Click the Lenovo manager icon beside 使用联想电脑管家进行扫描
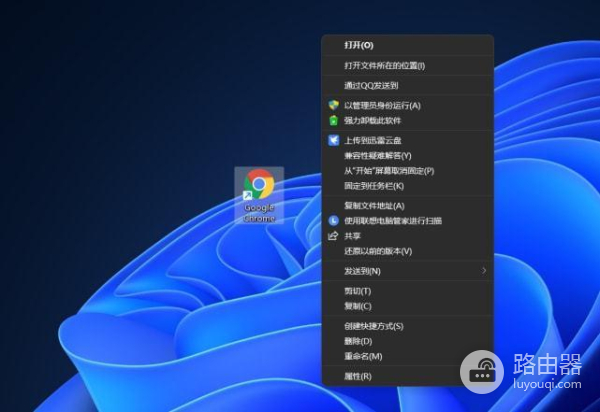600x412 pixels. pos(334,221)
